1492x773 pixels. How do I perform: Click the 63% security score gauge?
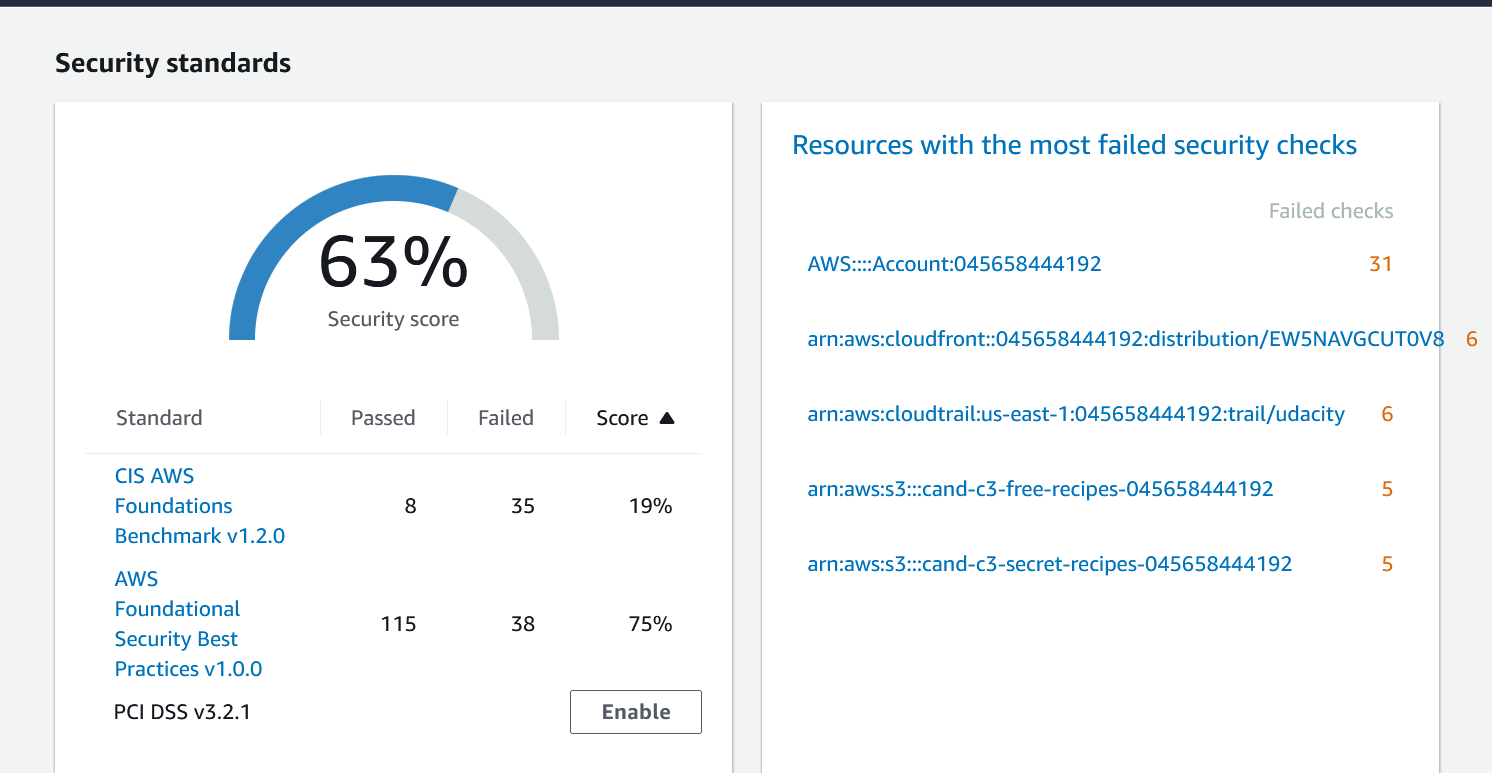(393, 260)
